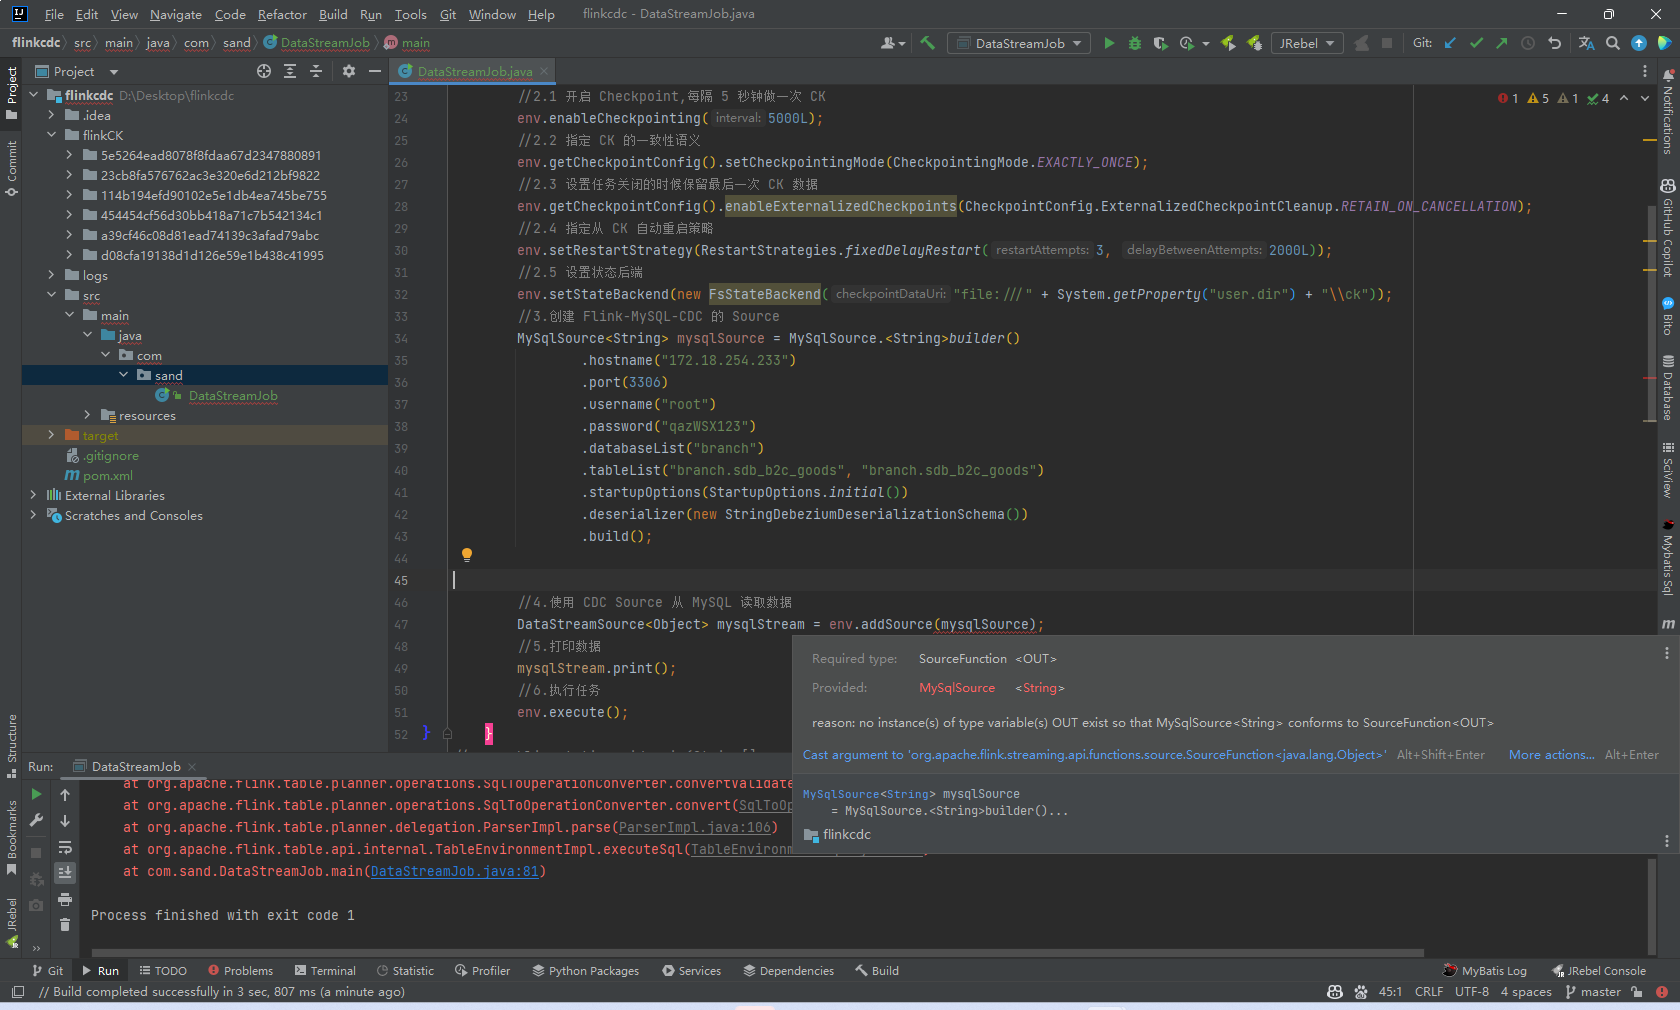Screen dimensions: 1680x1010
Task: Build the project with the hammer icon
Action: click(x=928, y=43)
